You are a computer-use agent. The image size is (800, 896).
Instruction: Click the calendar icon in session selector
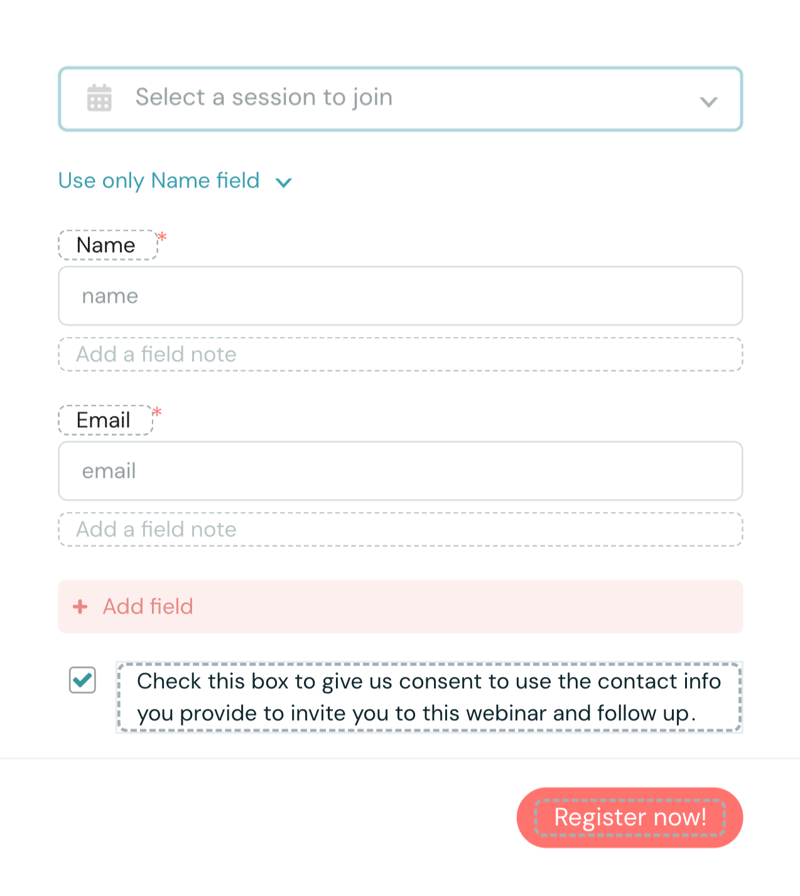pos(99,98)
